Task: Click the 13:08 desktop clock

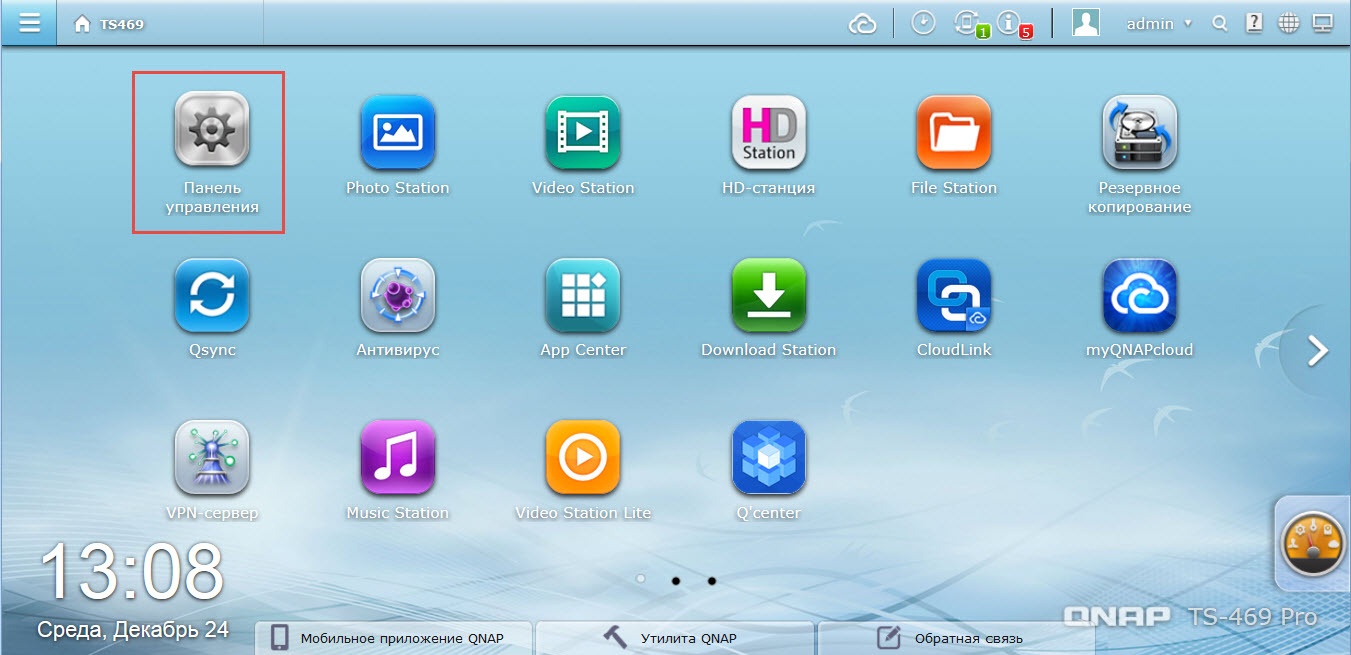Action: point(132,573)
